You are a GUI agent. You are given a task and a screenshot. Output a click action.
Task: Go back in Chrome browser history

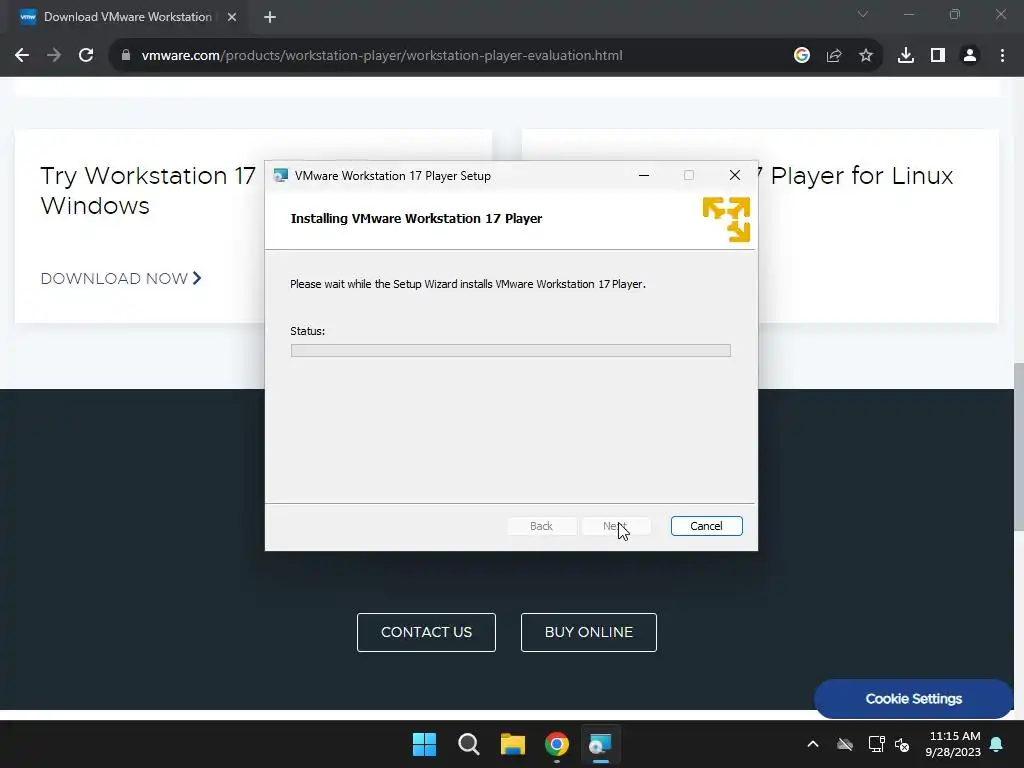[22, 56]
